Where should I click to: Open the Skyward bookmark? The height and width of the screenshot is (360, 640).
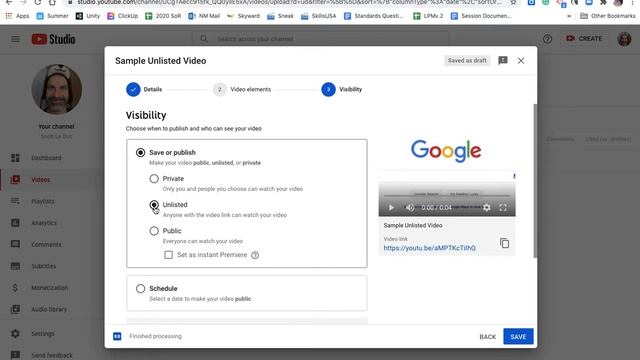tap(243, 16)
